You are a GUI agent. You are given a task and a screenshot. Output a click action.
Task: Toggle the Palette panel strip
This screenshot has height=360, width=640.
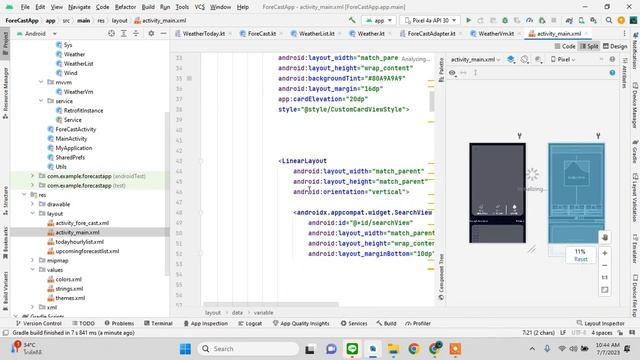(441, 69)
